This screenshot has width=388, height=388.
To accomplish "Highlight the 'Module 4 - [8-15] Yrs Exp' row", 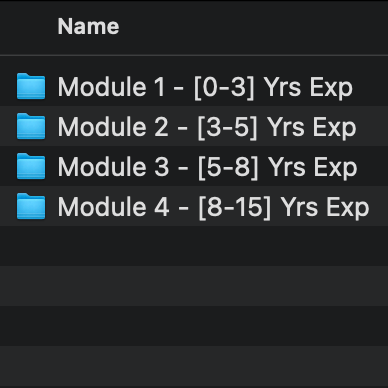I will [x=194, y=206].
